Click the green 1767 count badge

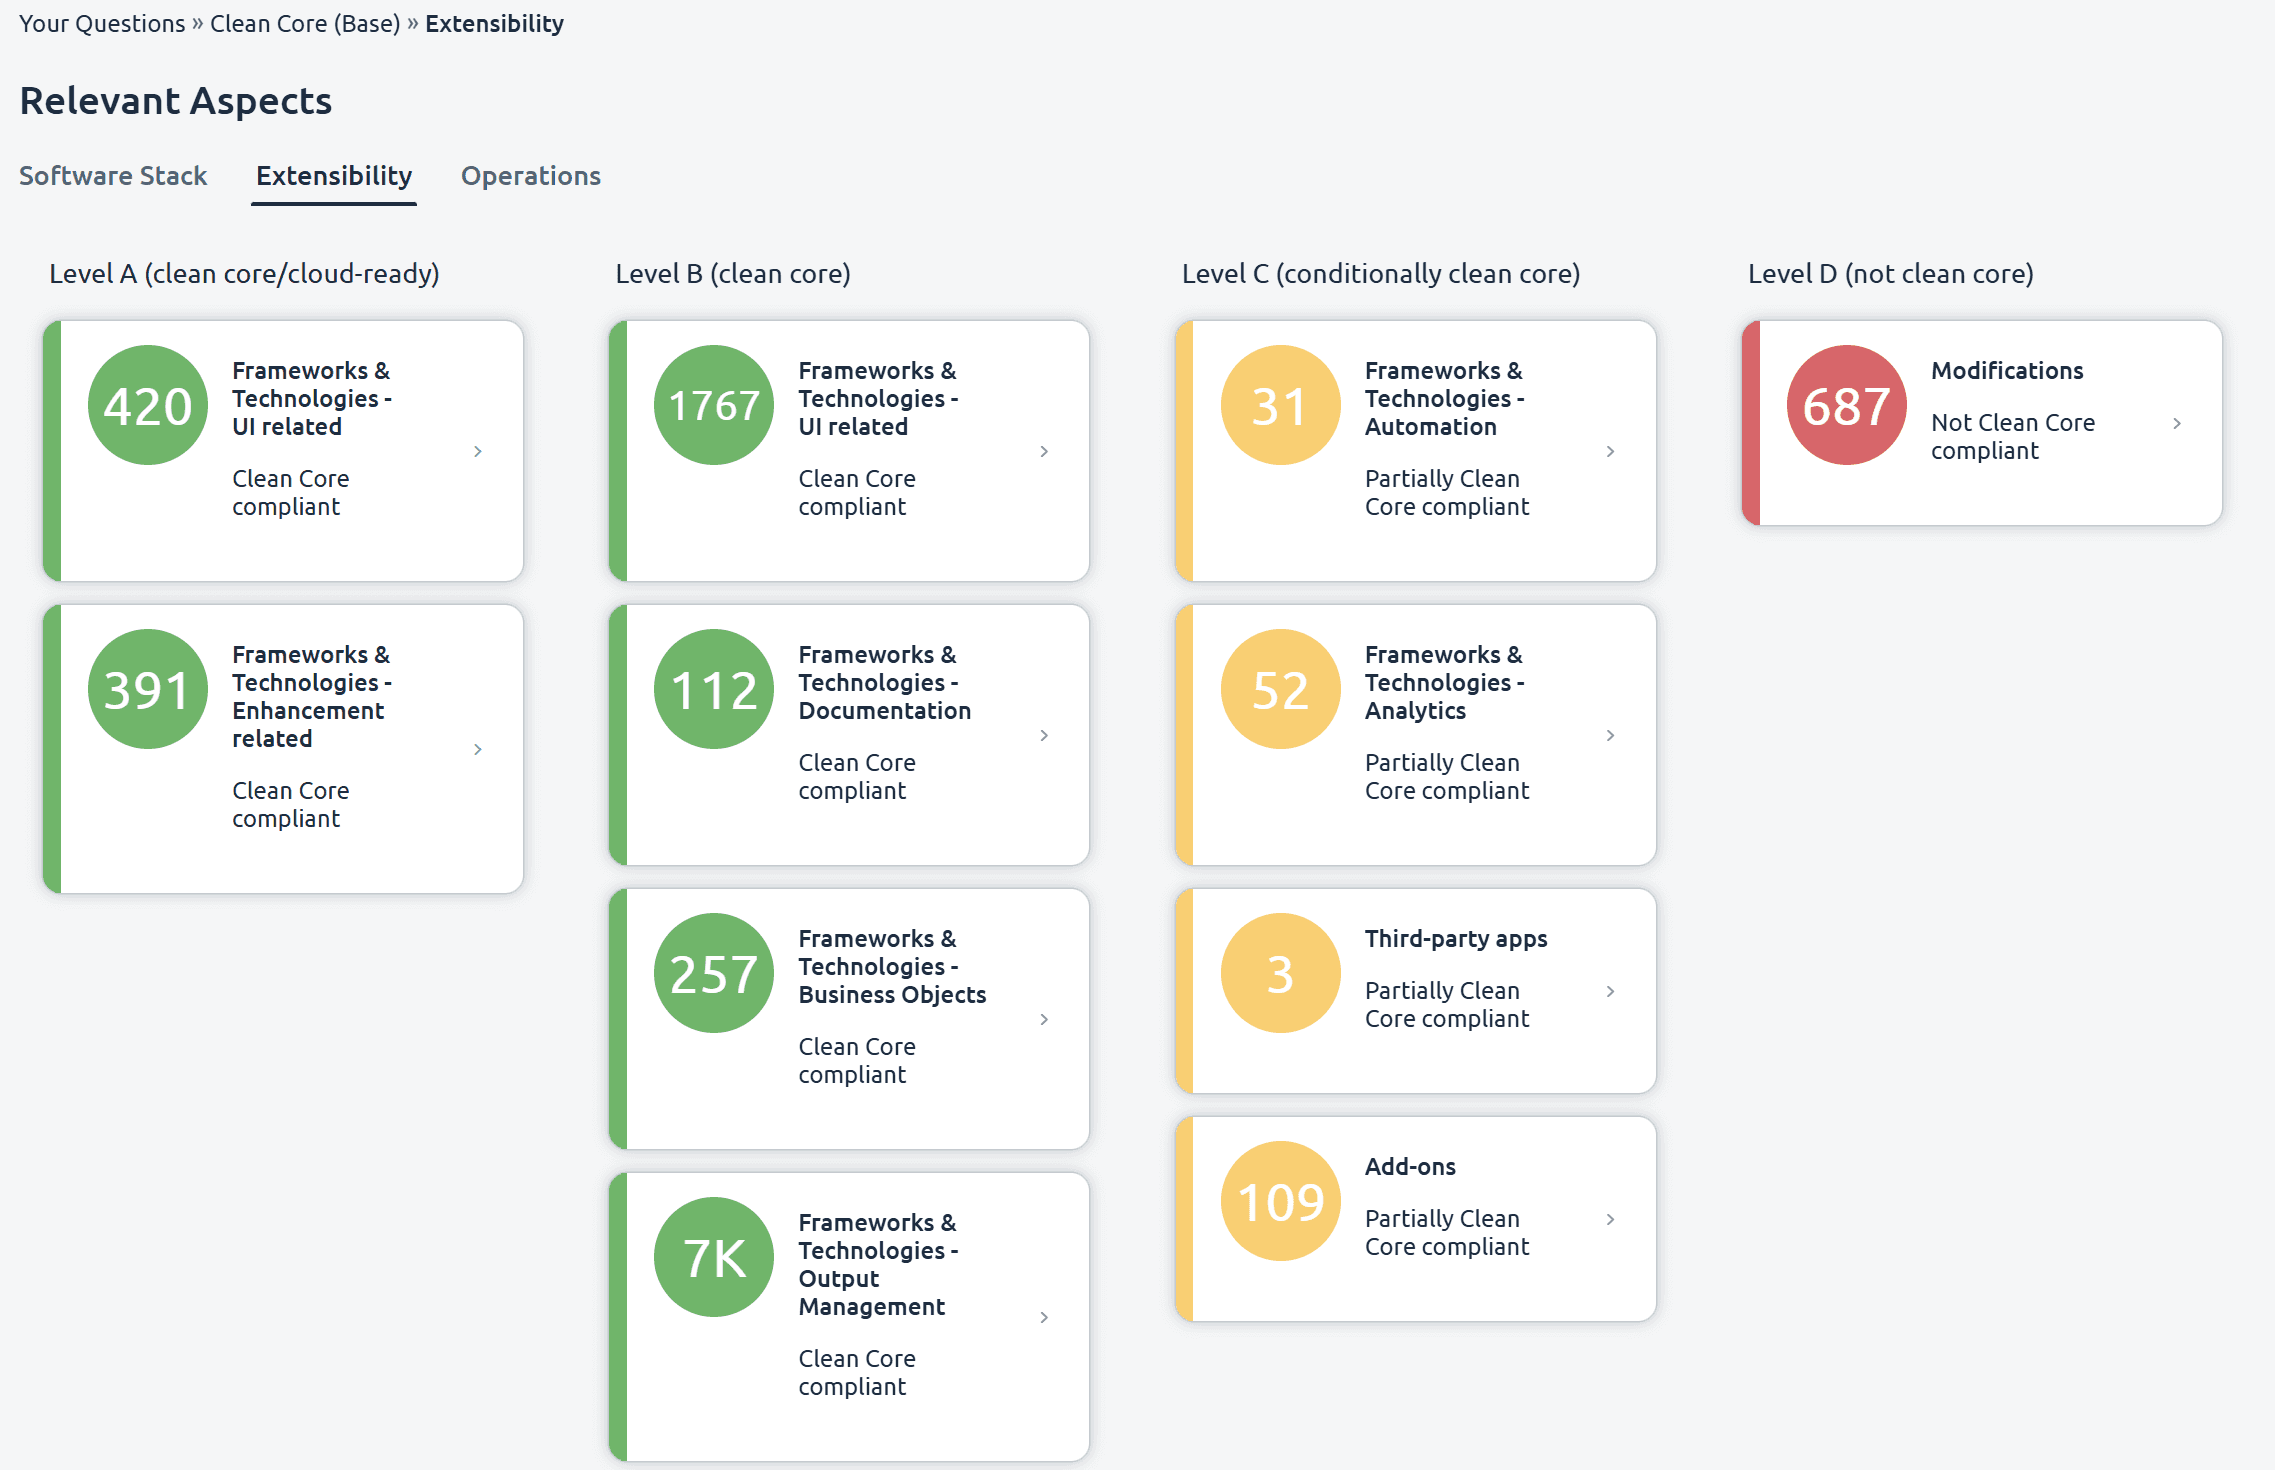pyautogui.click(x=714, y=405)
